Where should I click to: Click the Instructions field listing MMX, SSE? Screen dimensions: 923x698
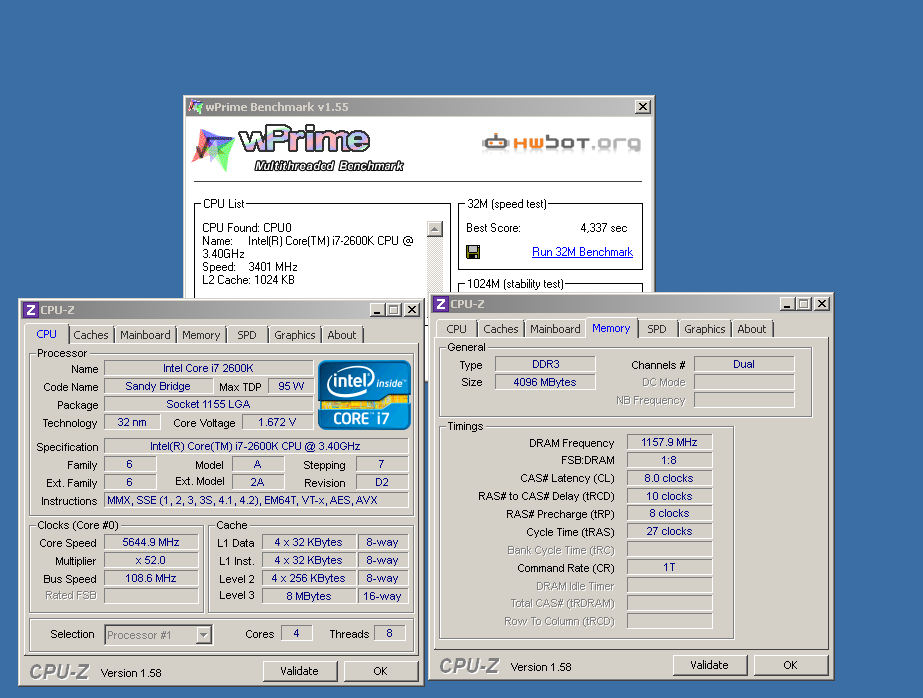[x=256, y=500]
